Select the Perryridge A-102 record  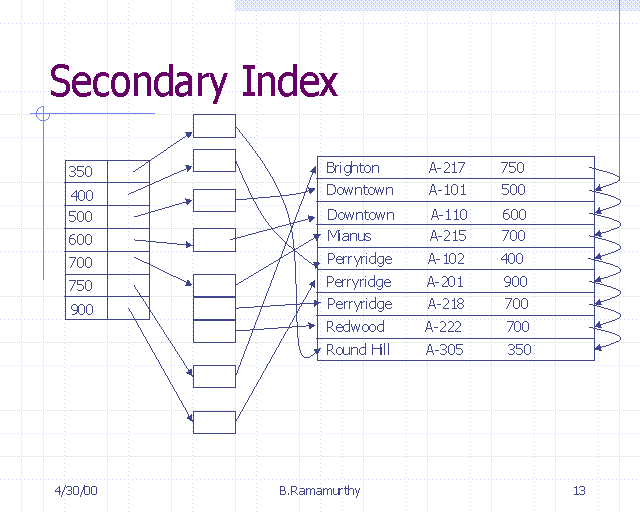tap(455, 259)
